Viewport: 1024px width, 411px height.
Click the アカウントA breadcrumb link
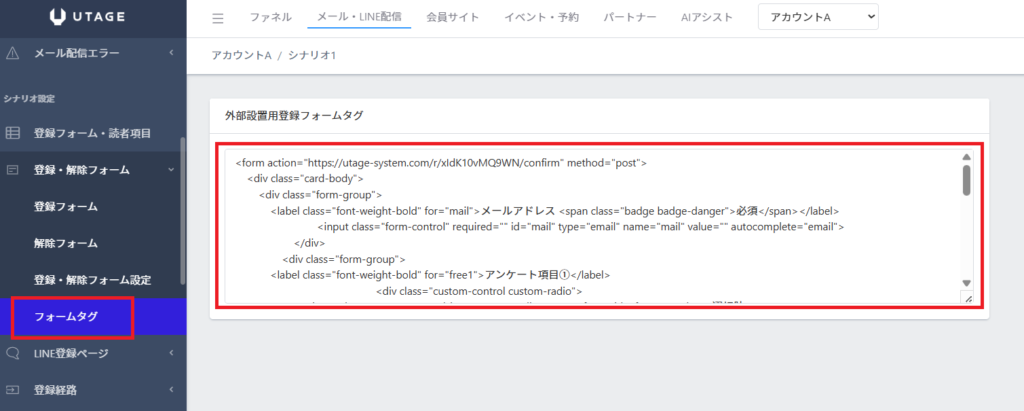pos(238,55)
